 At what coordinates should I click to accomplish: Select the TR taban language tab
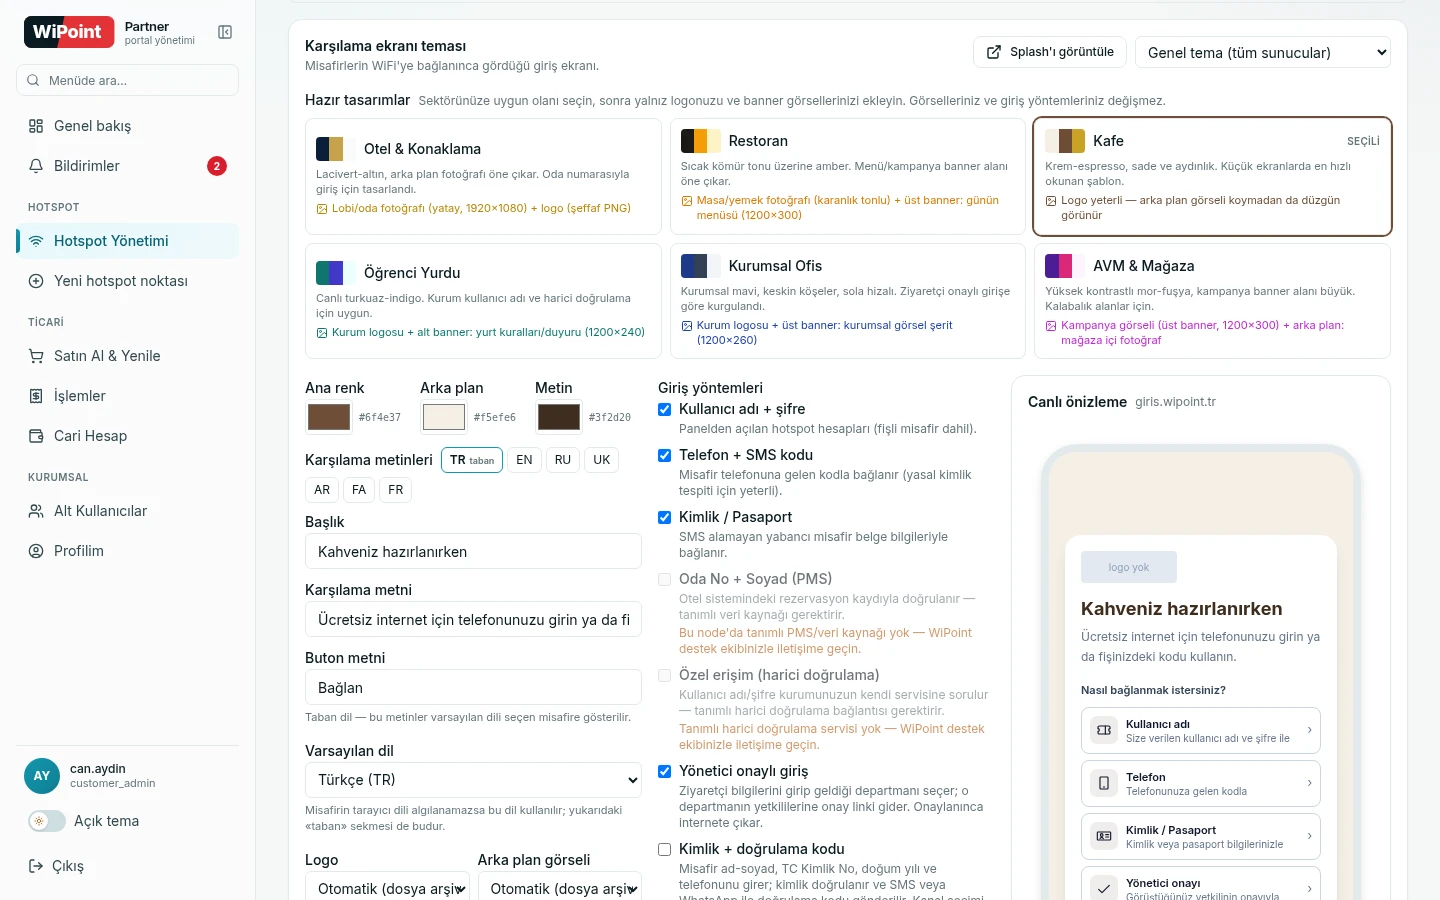coord(472,460)
